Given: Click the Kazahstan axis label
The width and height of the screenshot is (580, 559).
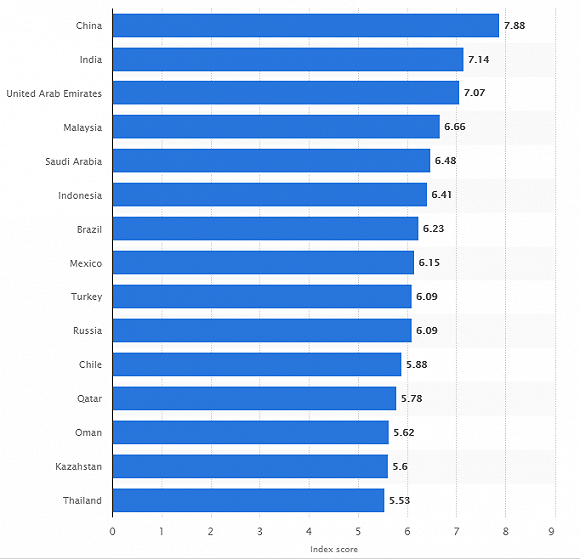Looking at the screenshot, I should click(78, 467).
